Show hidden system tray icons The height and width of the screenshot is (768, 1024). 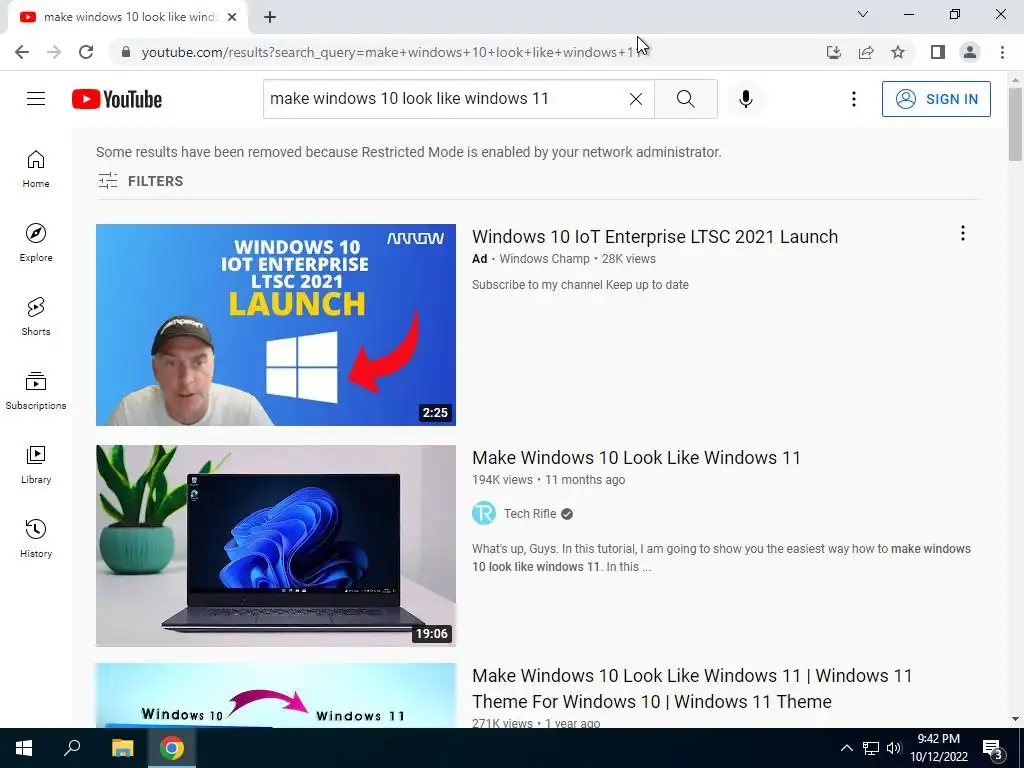[846, 748]
